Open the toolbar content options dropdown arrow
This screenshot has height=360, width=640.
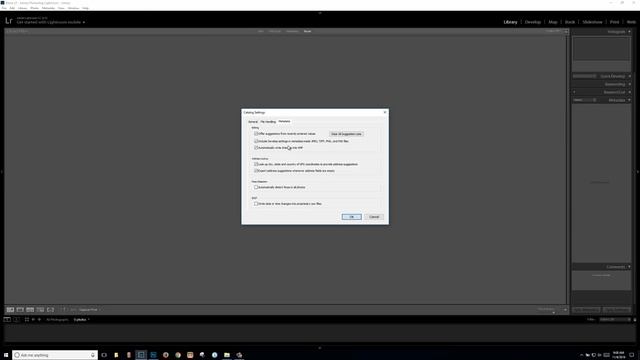(x=565, y=310)
